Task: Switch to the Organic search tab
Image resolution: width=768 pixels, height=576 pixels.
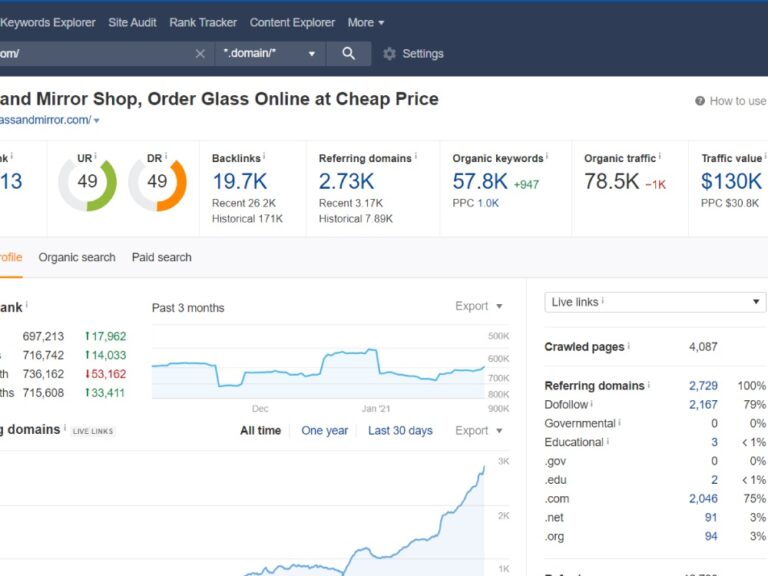Action: click(x=77, y=257)
